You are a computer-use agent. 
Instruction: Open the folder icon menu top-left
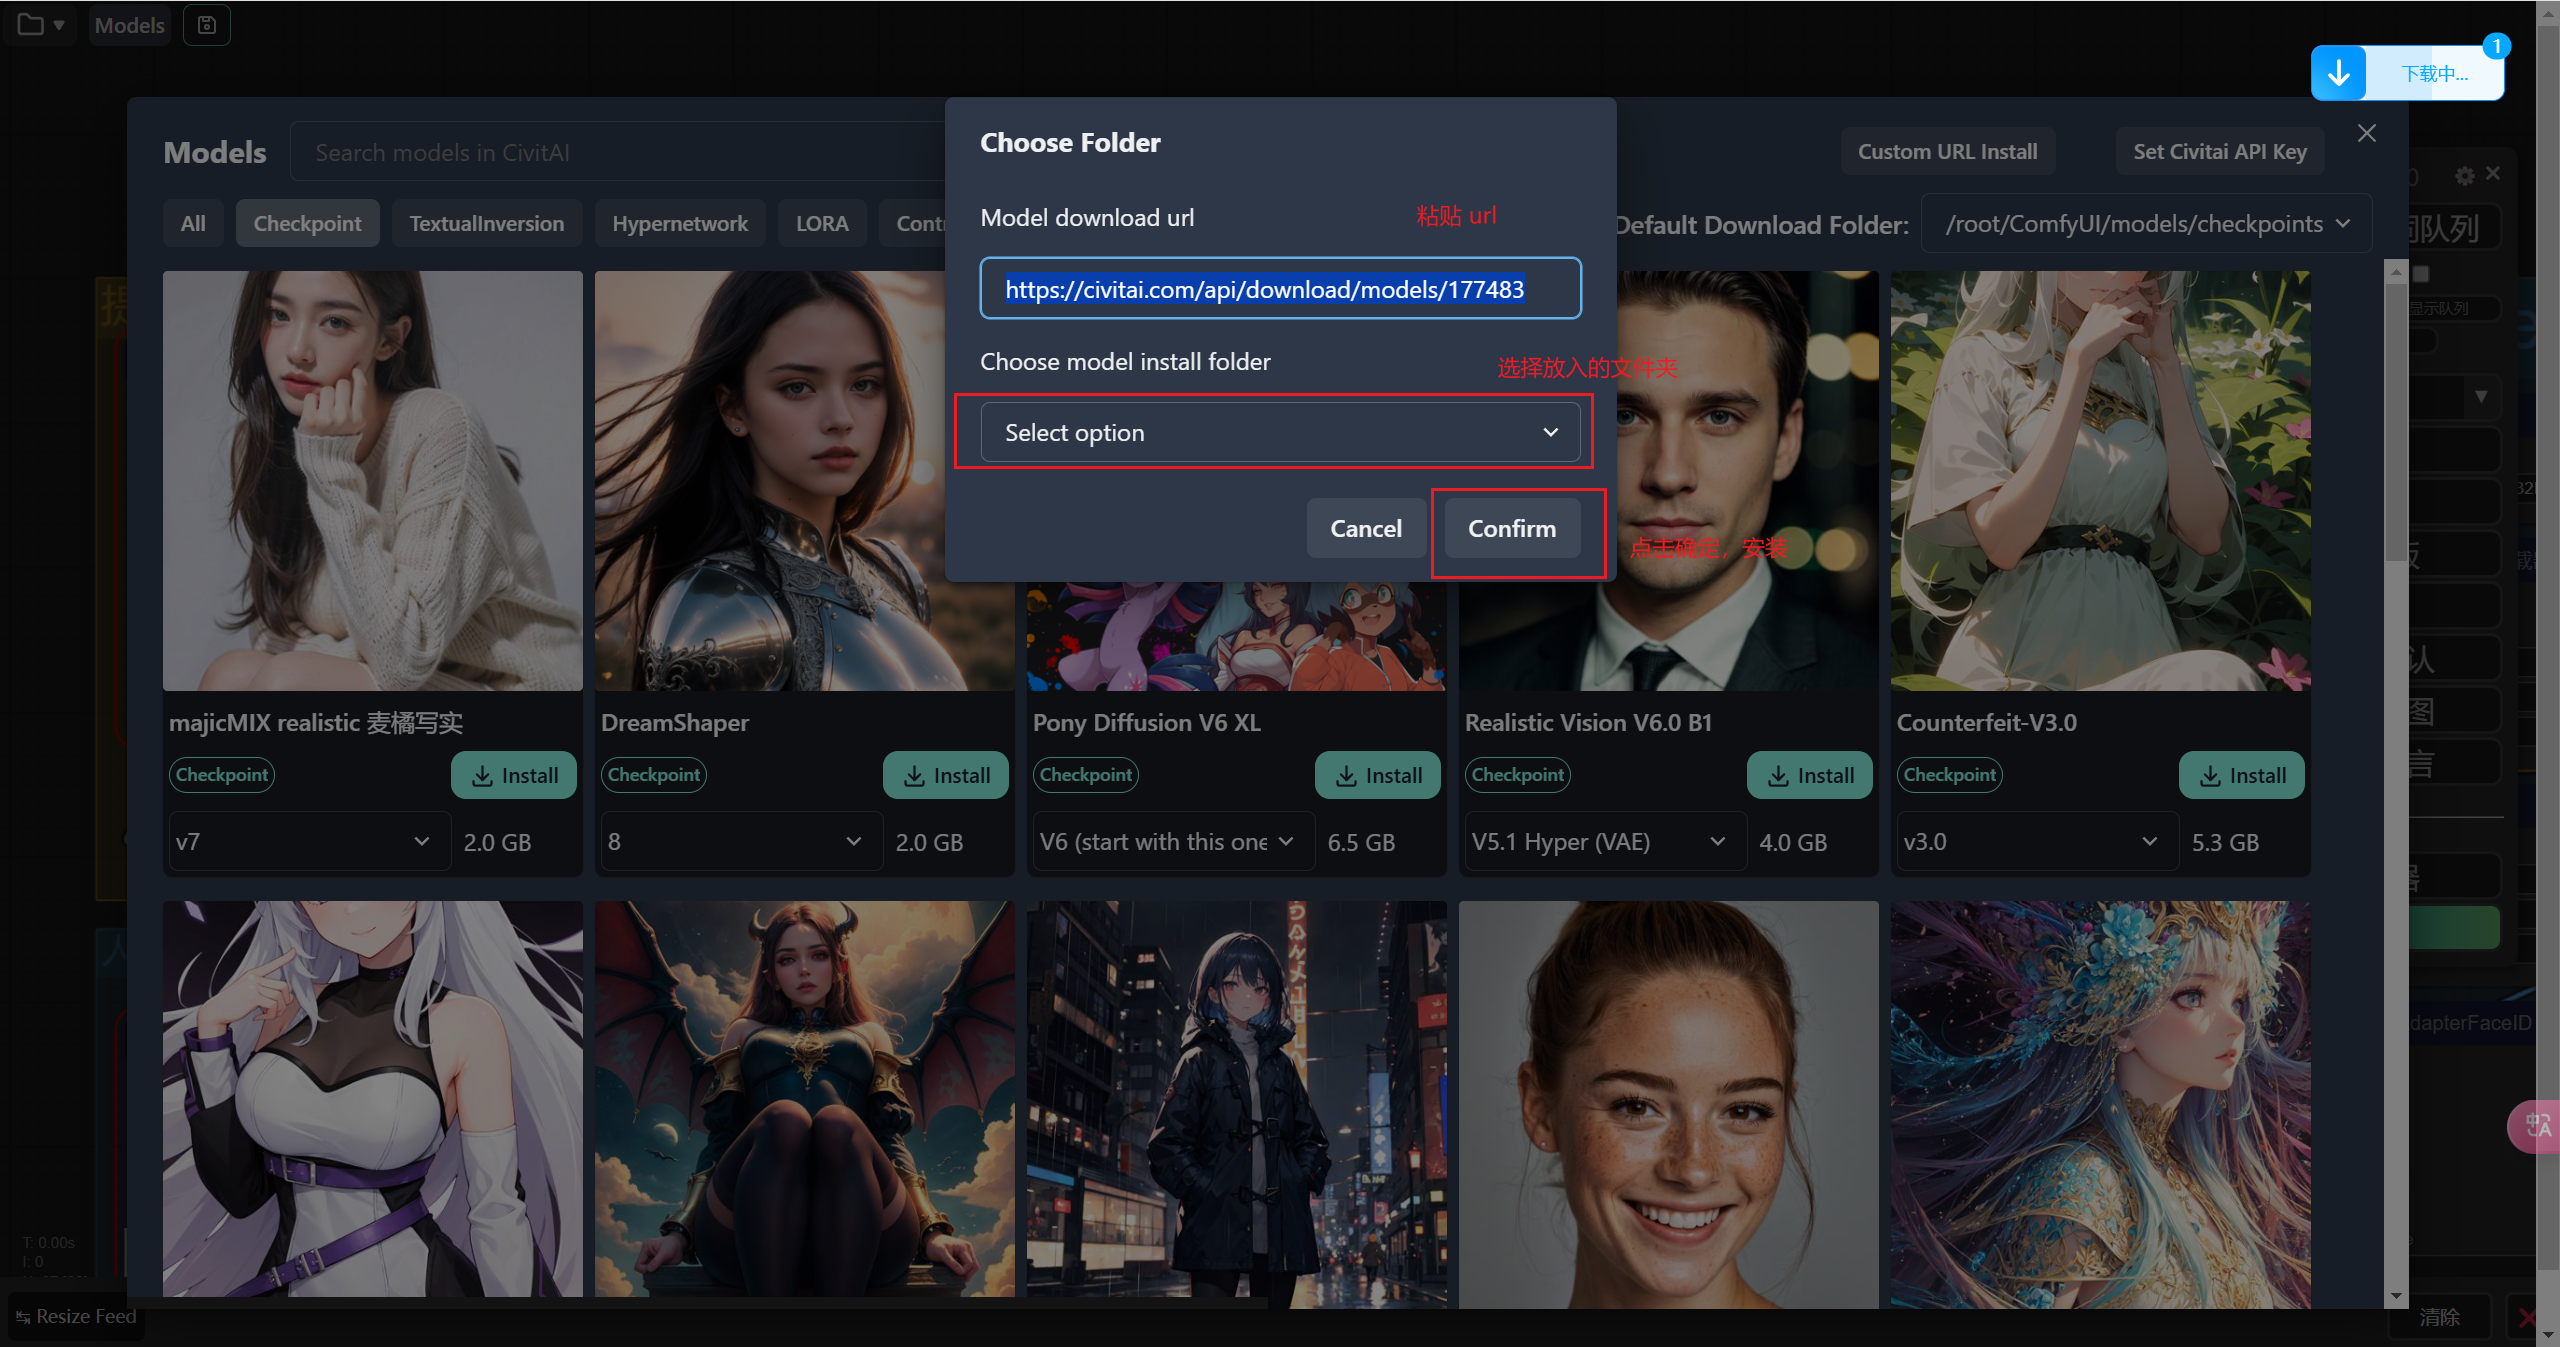pyautogui.click(x=40, y=25)
